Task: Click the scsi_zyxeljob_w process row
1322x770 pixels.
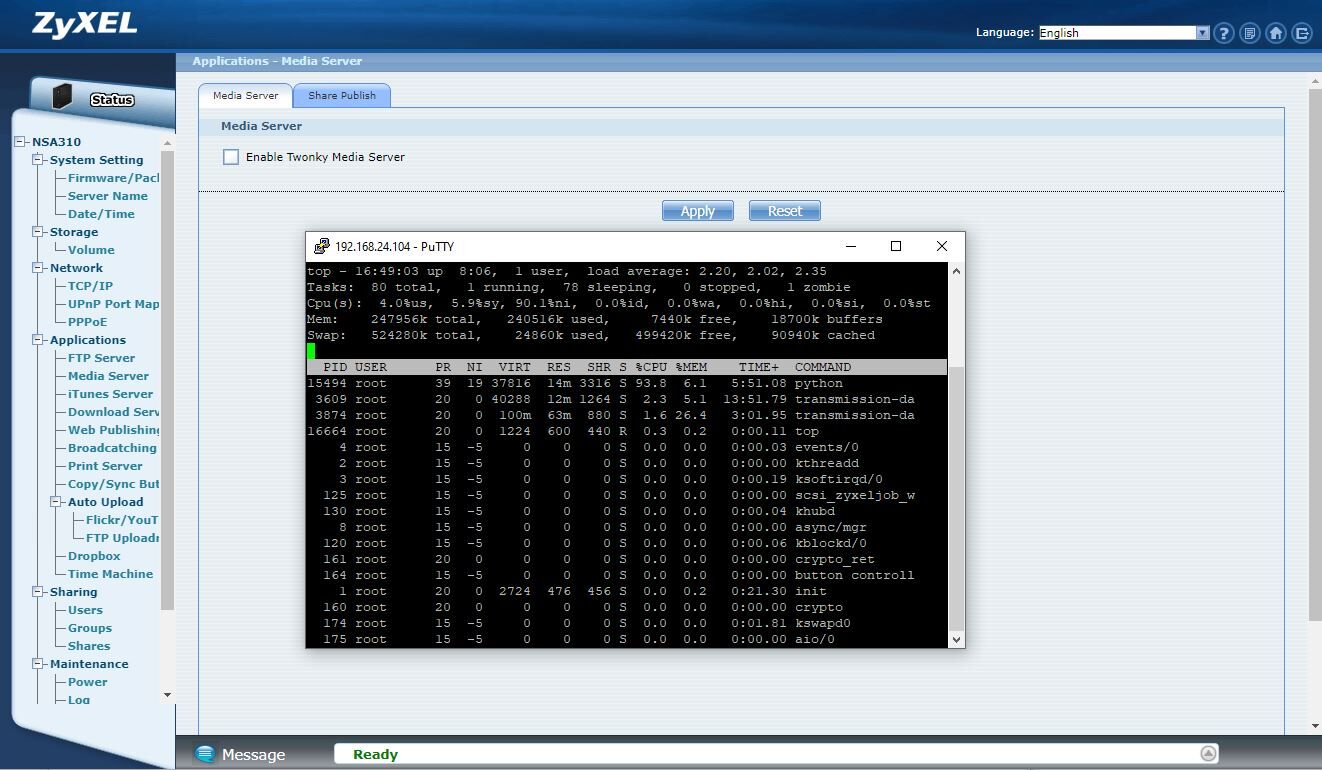Action: coord(626,495)
